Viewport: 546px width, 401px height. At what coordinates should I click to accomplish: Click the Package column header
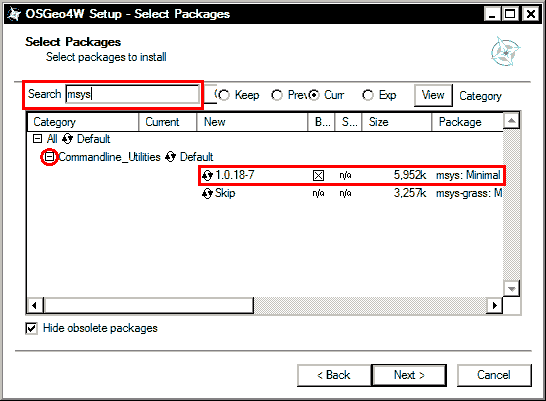(467, 122)
